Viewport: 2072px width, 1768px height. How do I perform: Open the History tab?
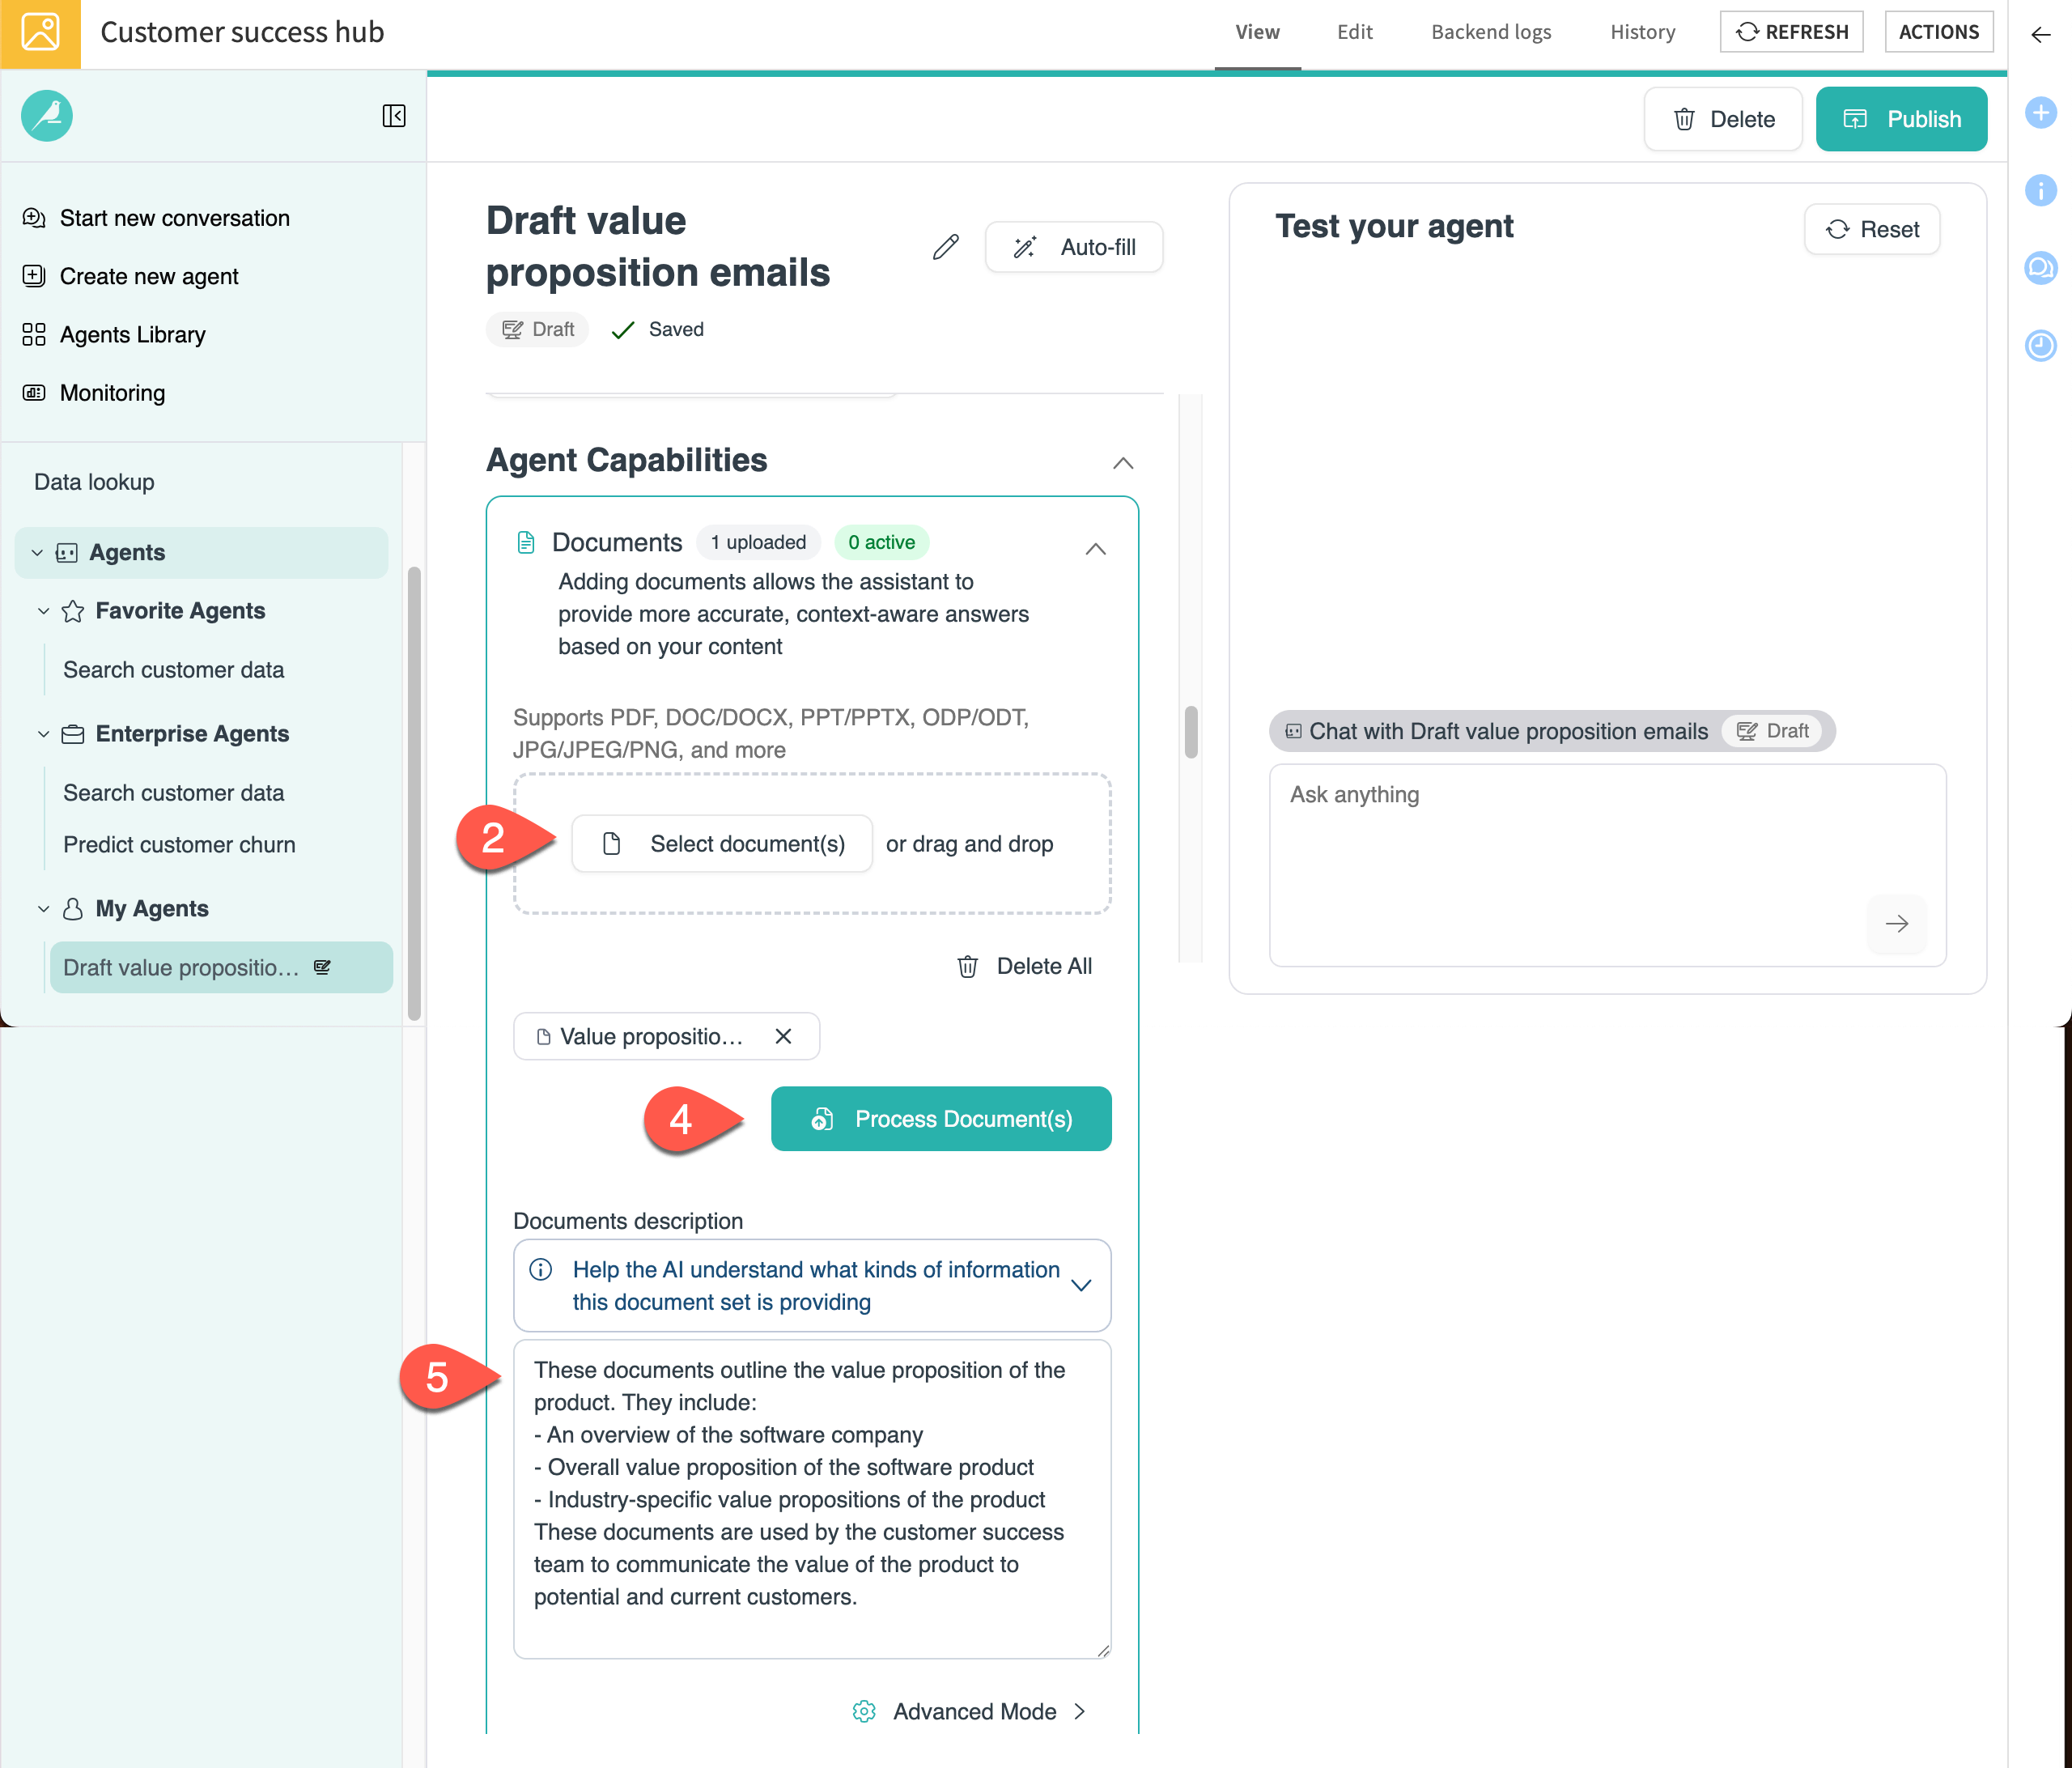[1642, 32]
